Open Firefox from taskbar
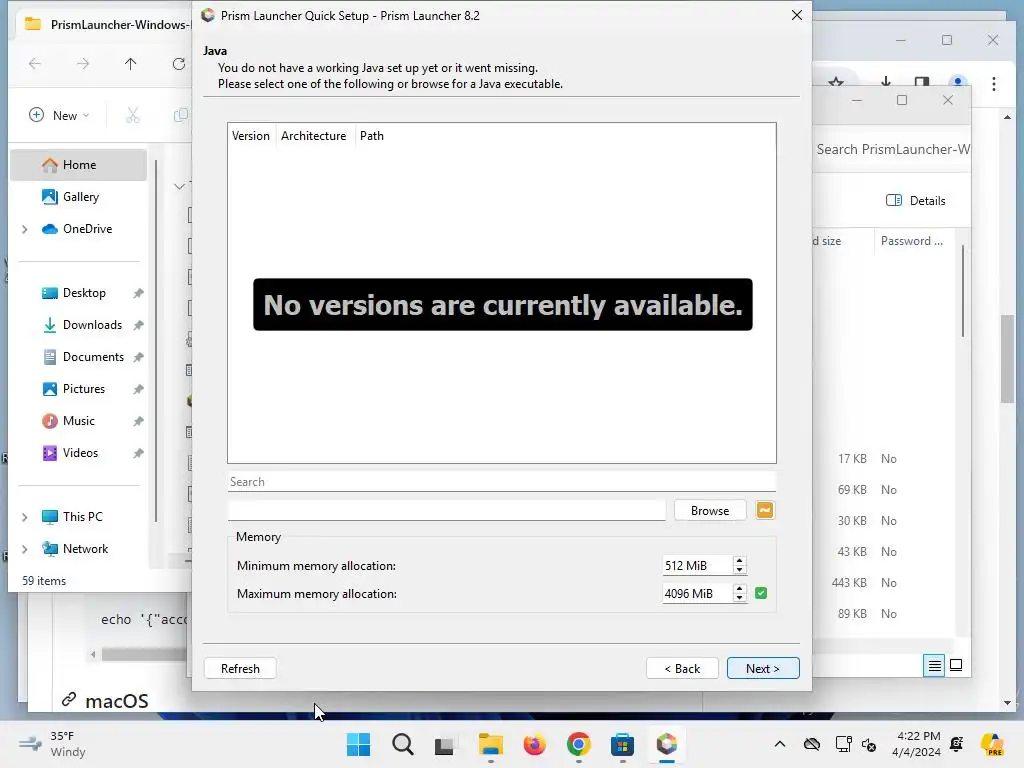Screen dimensions: 1024x768 tap(534, 744)
